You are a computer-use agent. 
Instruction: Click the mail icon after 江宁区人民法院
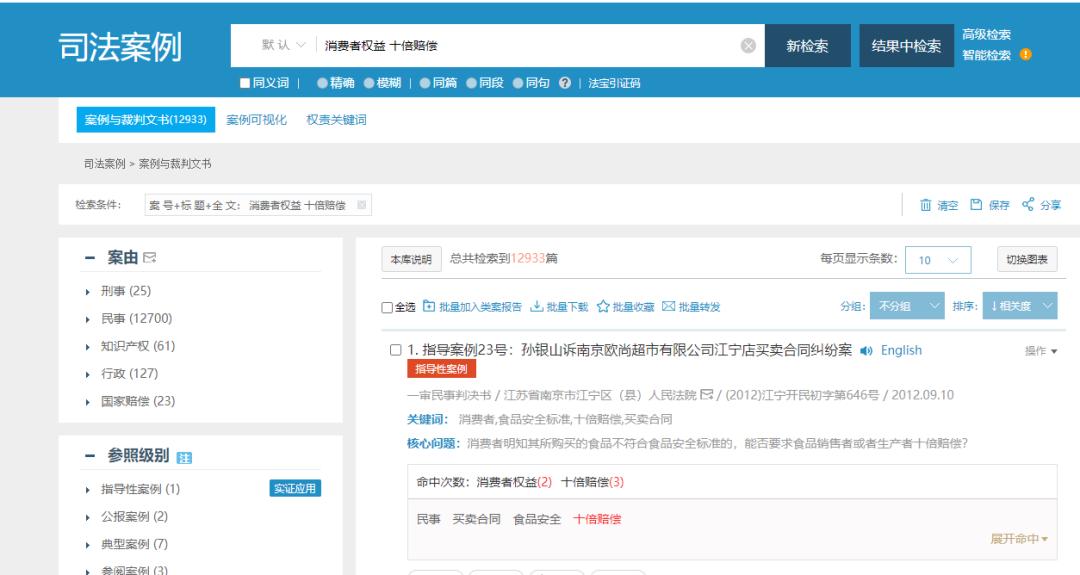706,395
